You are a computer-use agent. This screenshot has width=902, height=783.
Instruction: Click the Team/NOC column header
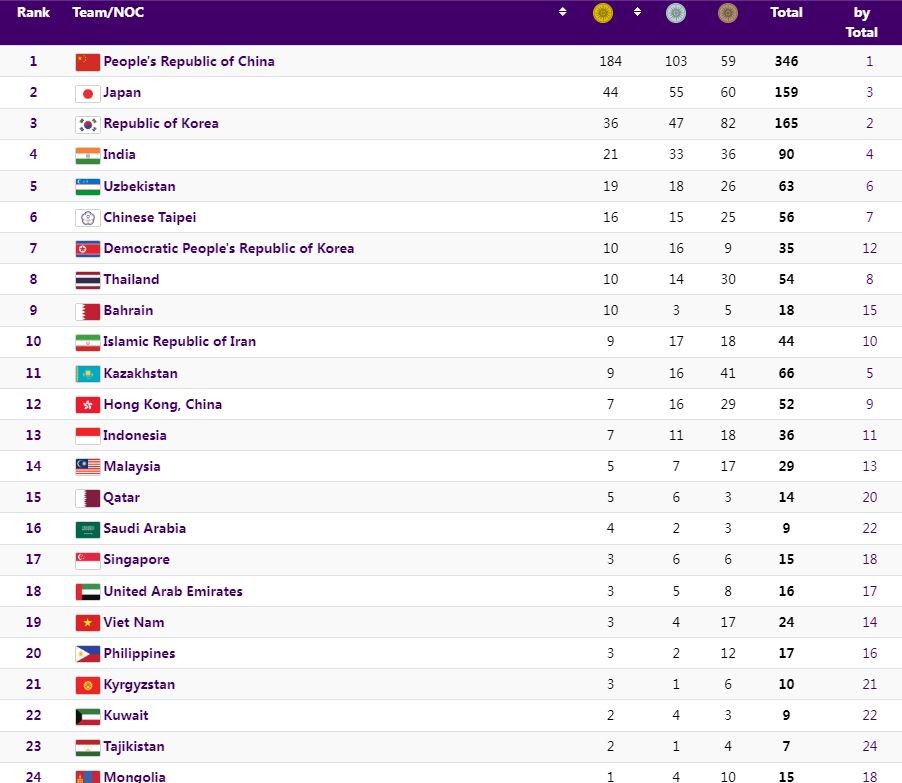coord(105,13)
